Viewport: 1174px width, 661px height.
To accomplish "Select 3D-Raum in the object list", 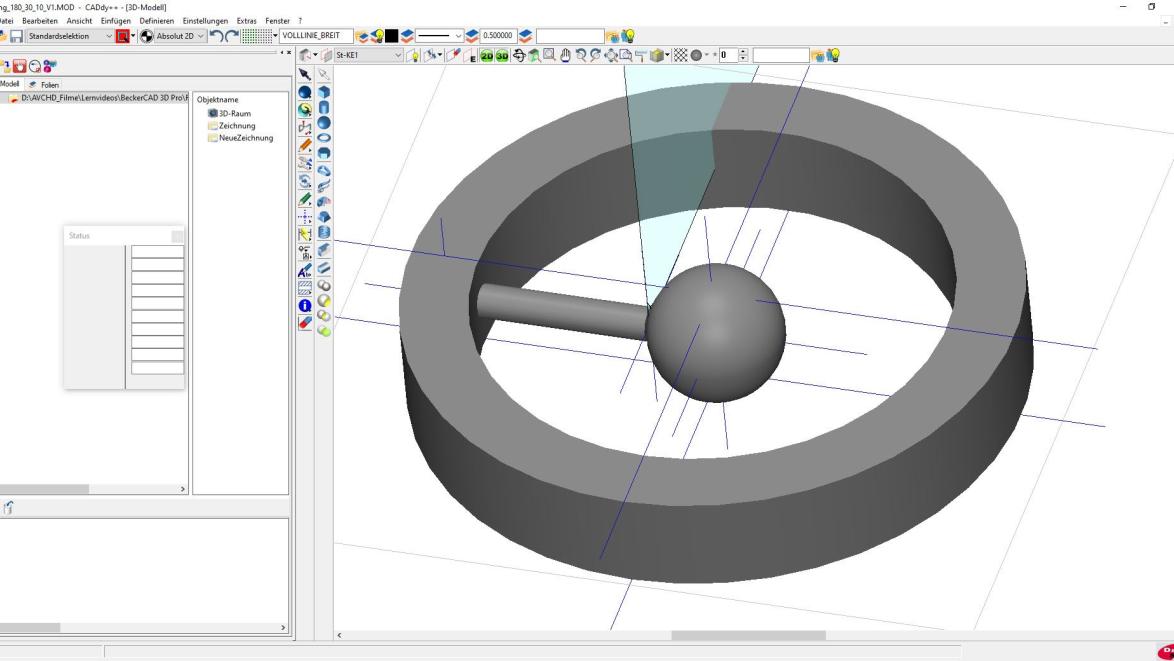I will (235, 113).
